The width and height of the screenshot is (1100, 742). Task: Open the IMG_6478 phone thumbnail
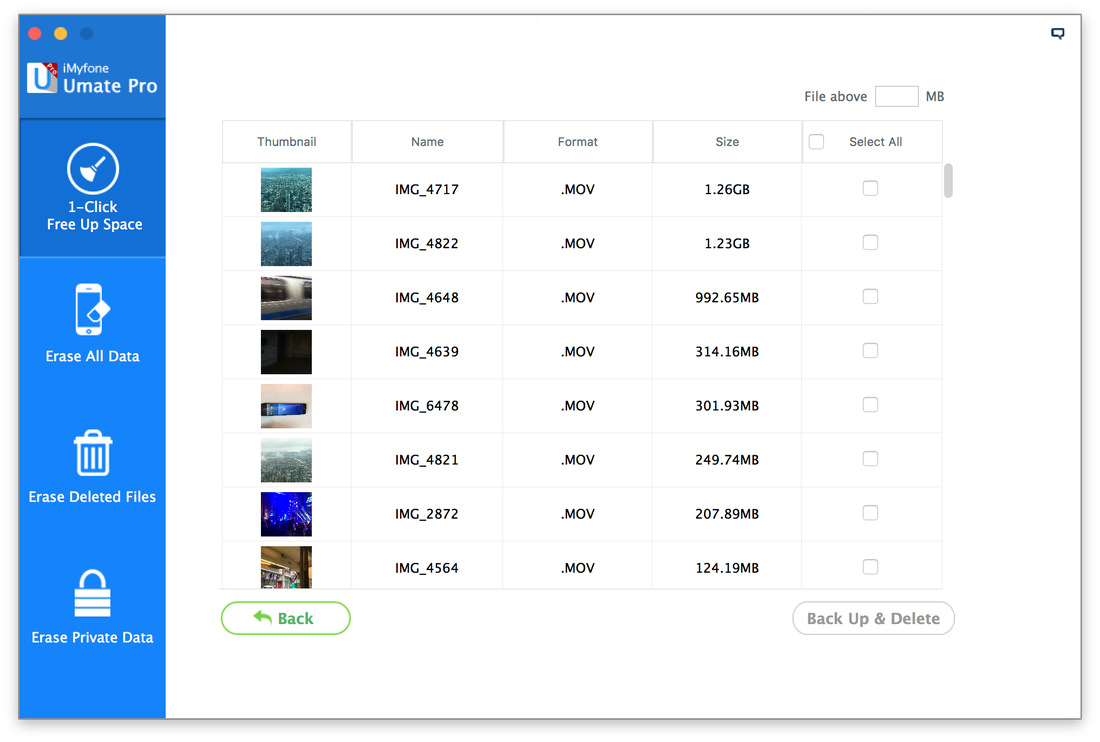pyautogui.click(x=286, y=405)
